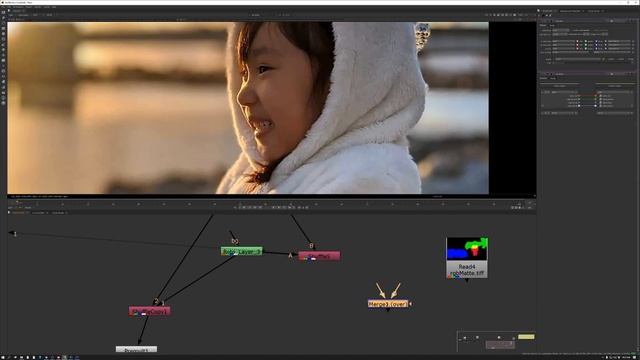The image size is (640, 360).
Task: Click the Read4 rgbMatte.tiff thumbnail
Action: pyautogui.click(x=467, y=249)
